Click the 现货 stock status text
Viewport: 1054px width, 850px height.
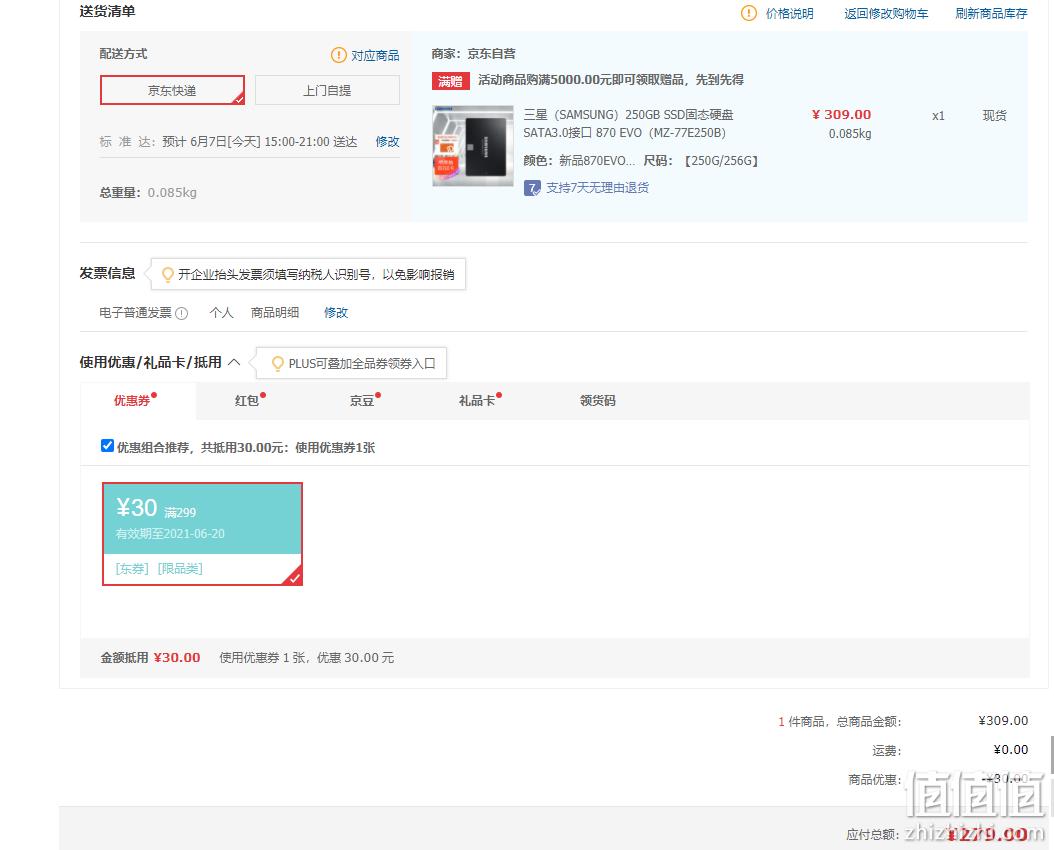pyautogui.click(x=994, y=116)
